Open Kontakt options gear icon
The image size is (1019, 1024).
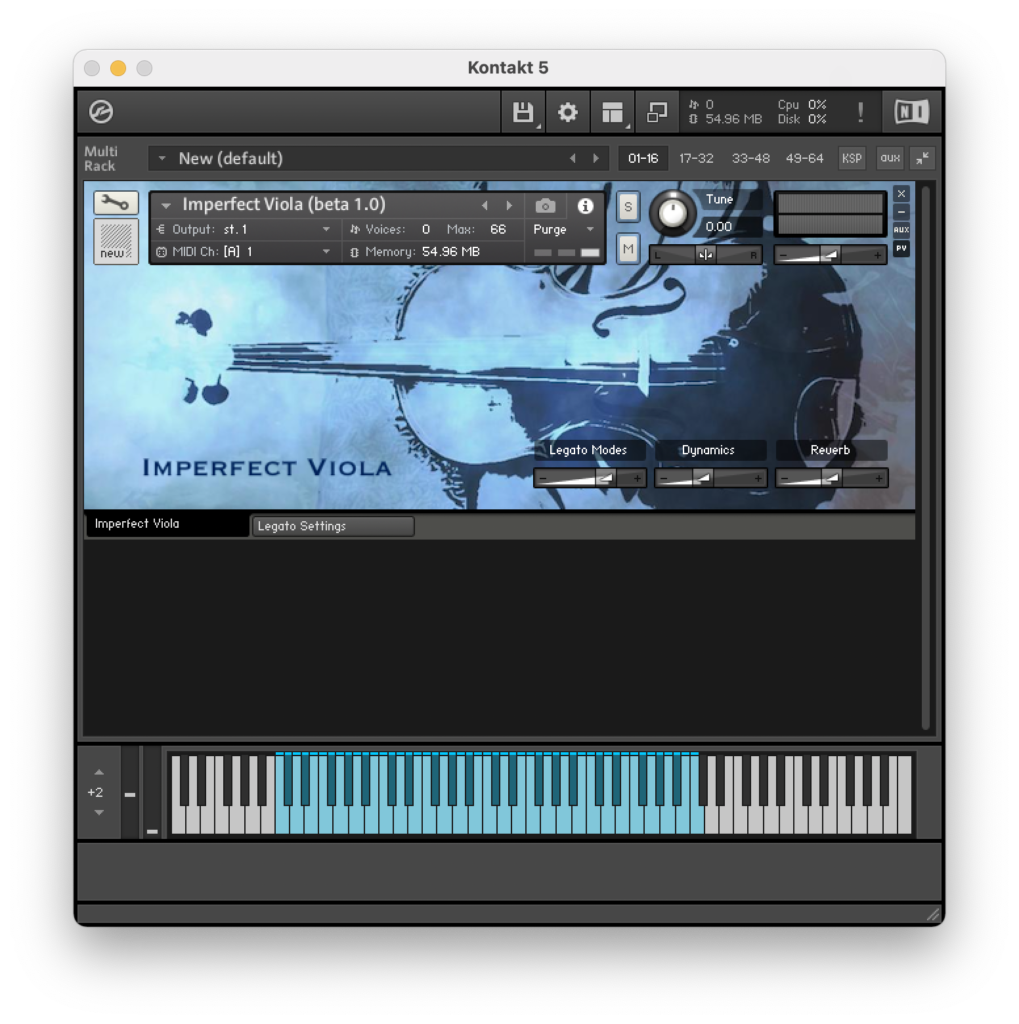(567, 112)
